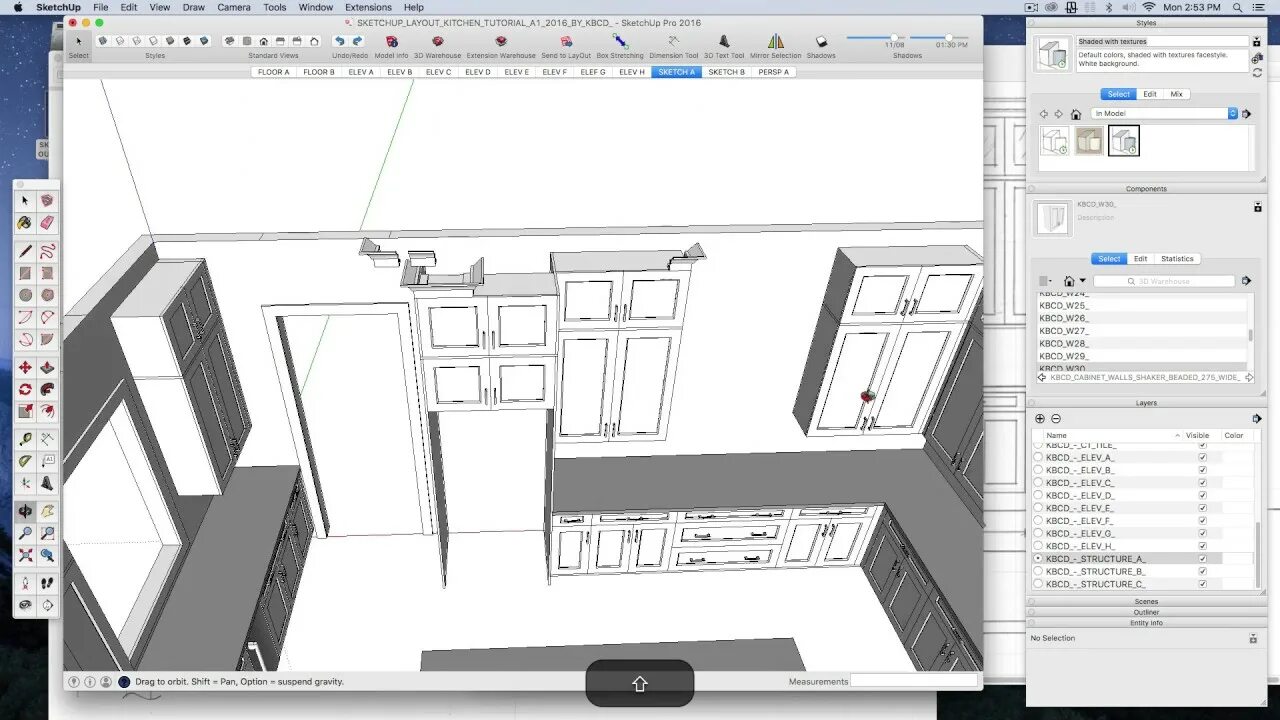Choose Front standard view house icon
The image size is (1280, 720).
coord(263,41)
